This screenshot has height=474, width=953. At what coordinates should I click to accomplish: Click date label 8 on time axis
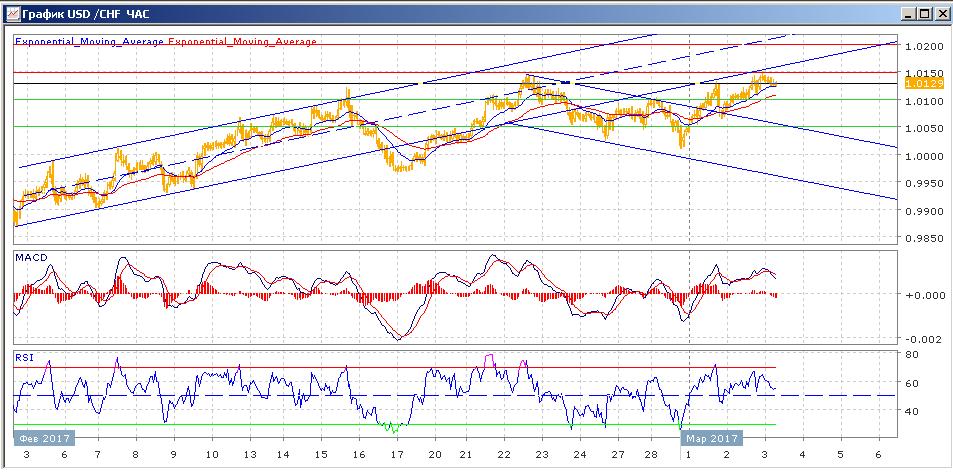(x=136, y=455)
